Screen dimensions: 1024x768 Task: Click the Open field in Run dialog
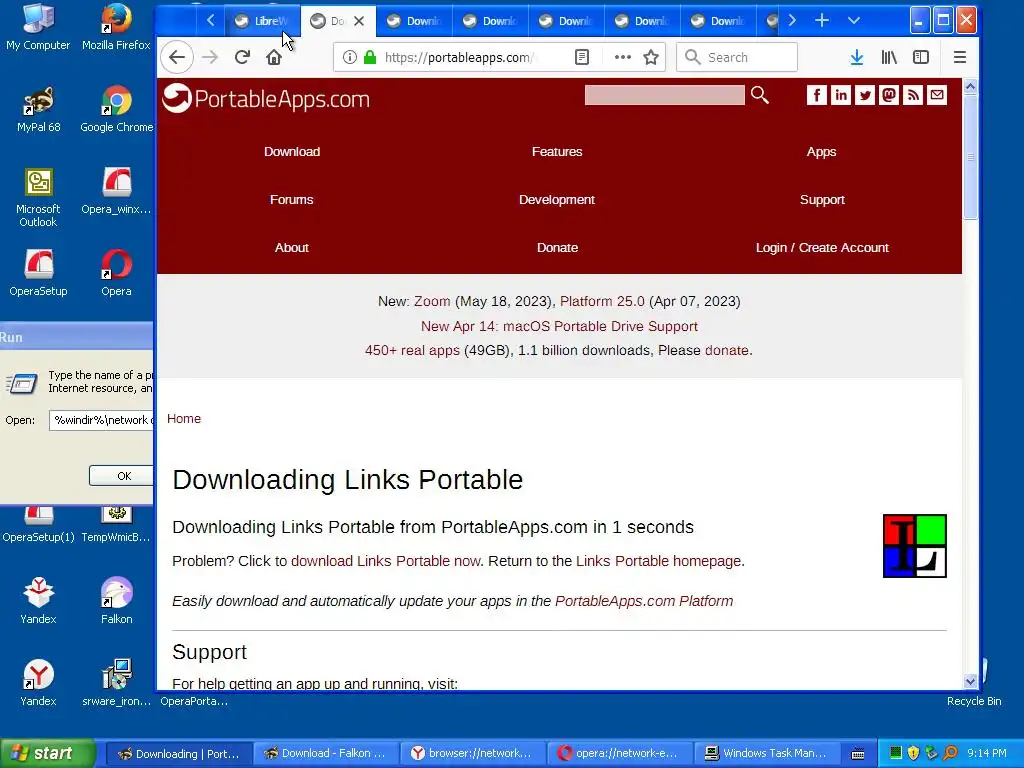tap(102, 420)
